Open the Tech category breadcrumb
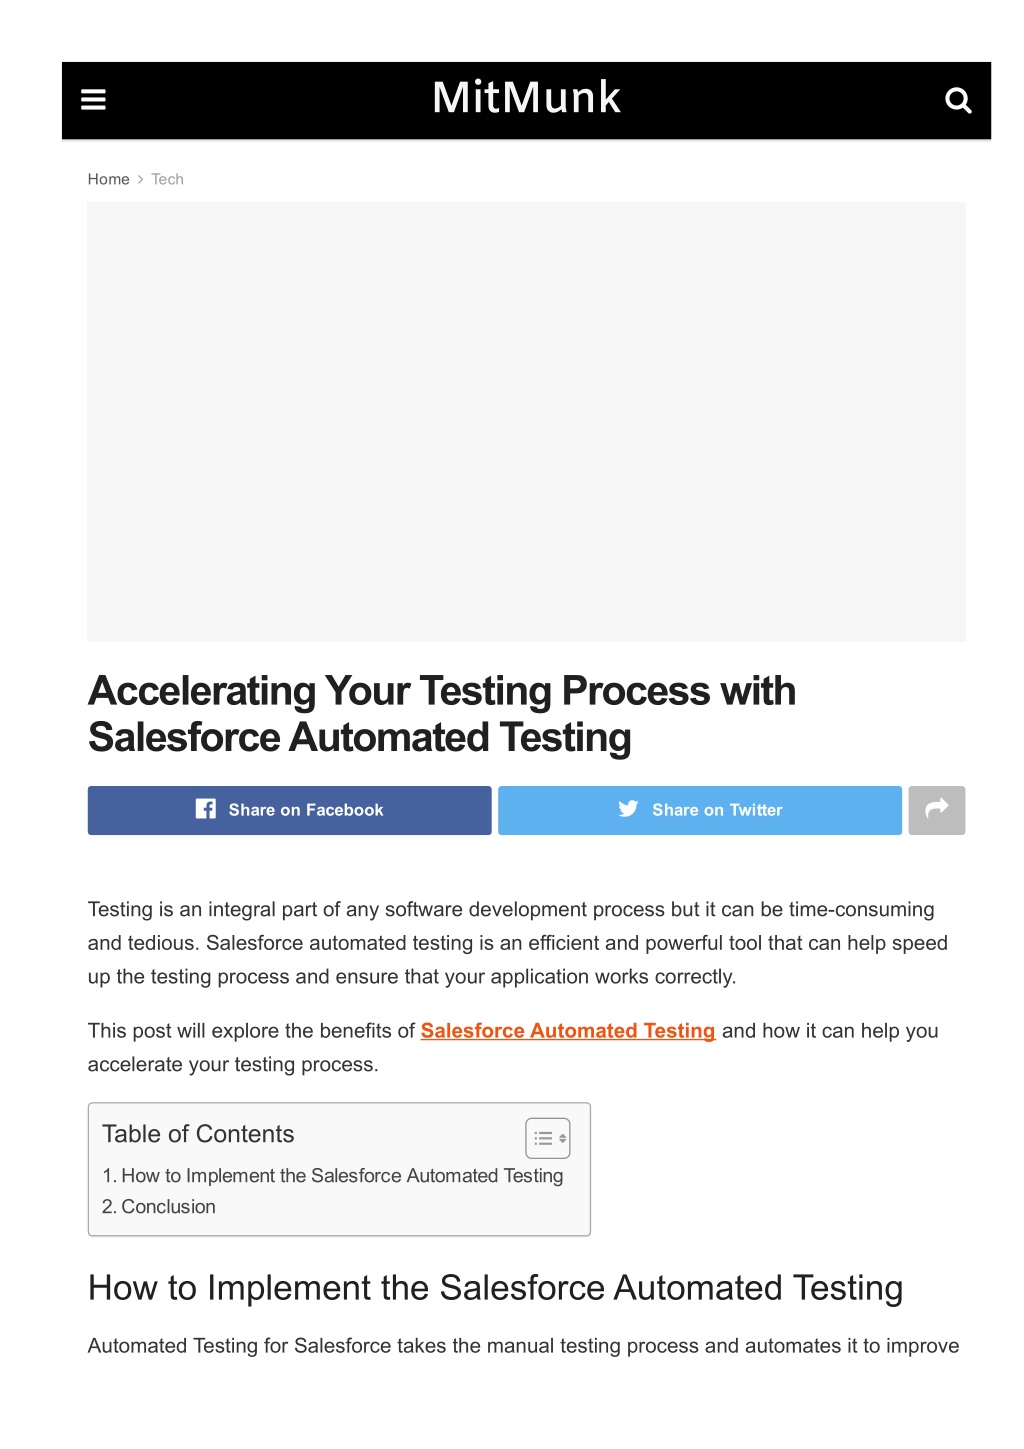 coord(167,179)
